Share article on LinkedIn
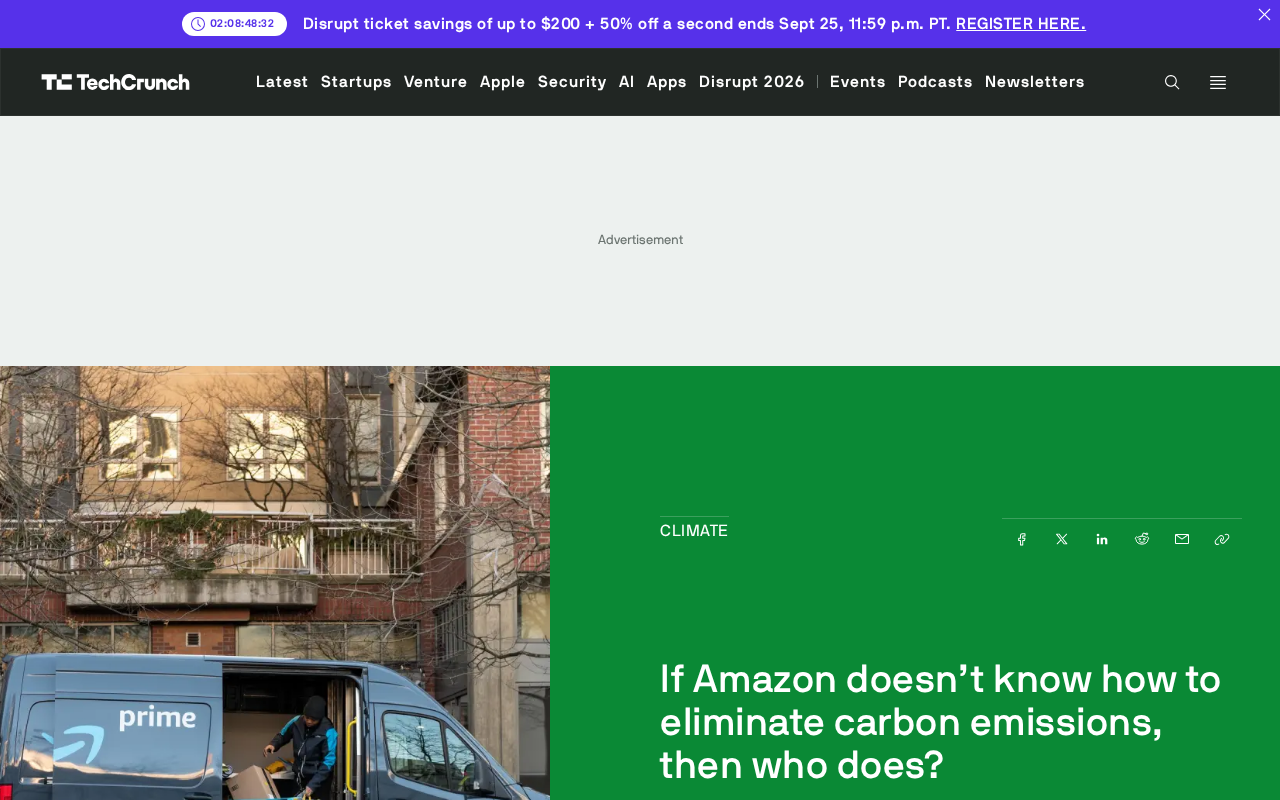The width and height of the screenshot is (1280, 800). pyautogui.click(x=1102, y=539)
